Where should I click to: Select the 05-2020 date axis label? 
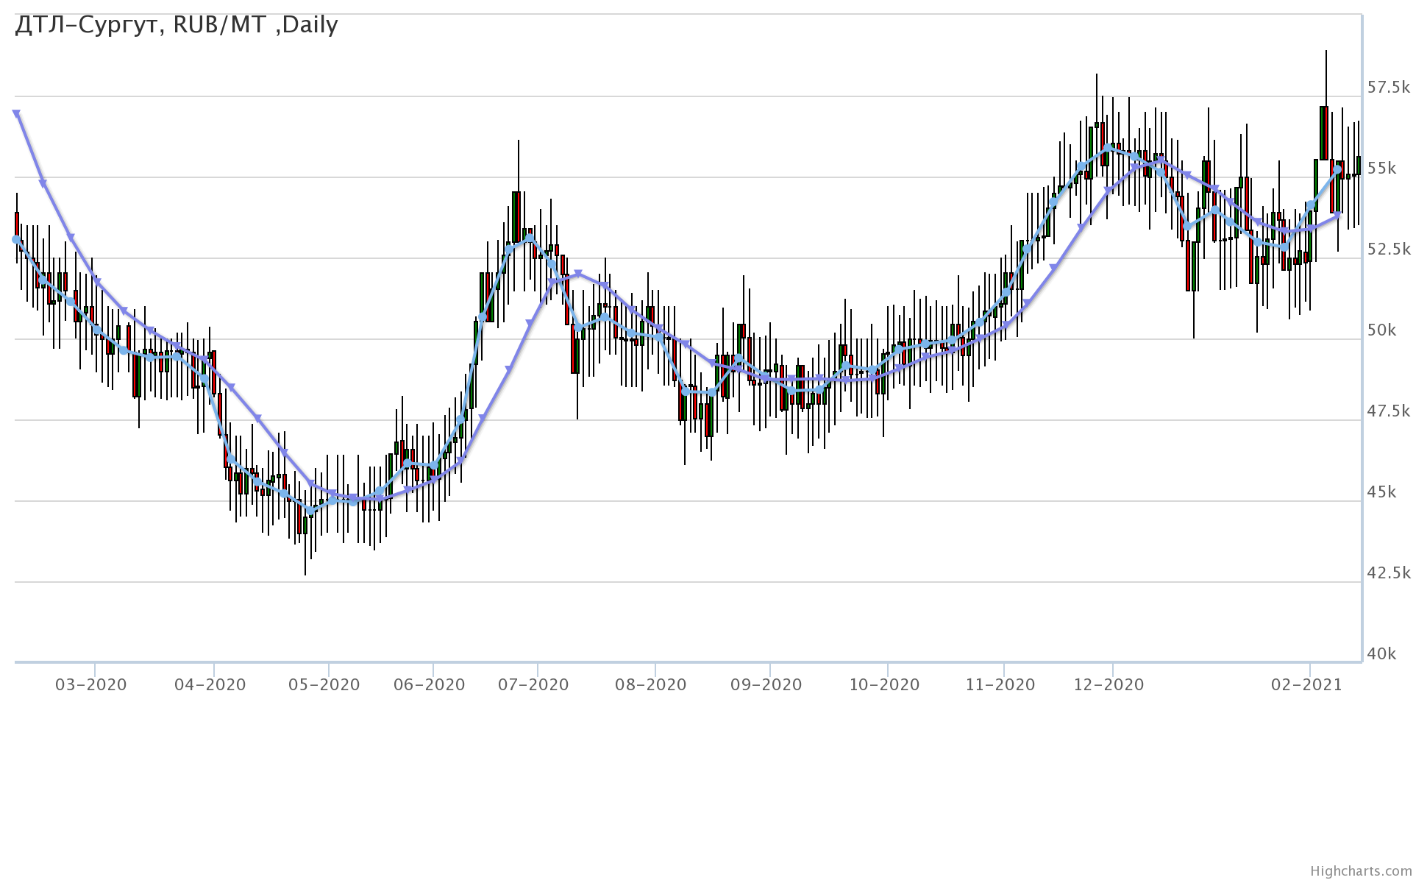click(x=324, y=685)
